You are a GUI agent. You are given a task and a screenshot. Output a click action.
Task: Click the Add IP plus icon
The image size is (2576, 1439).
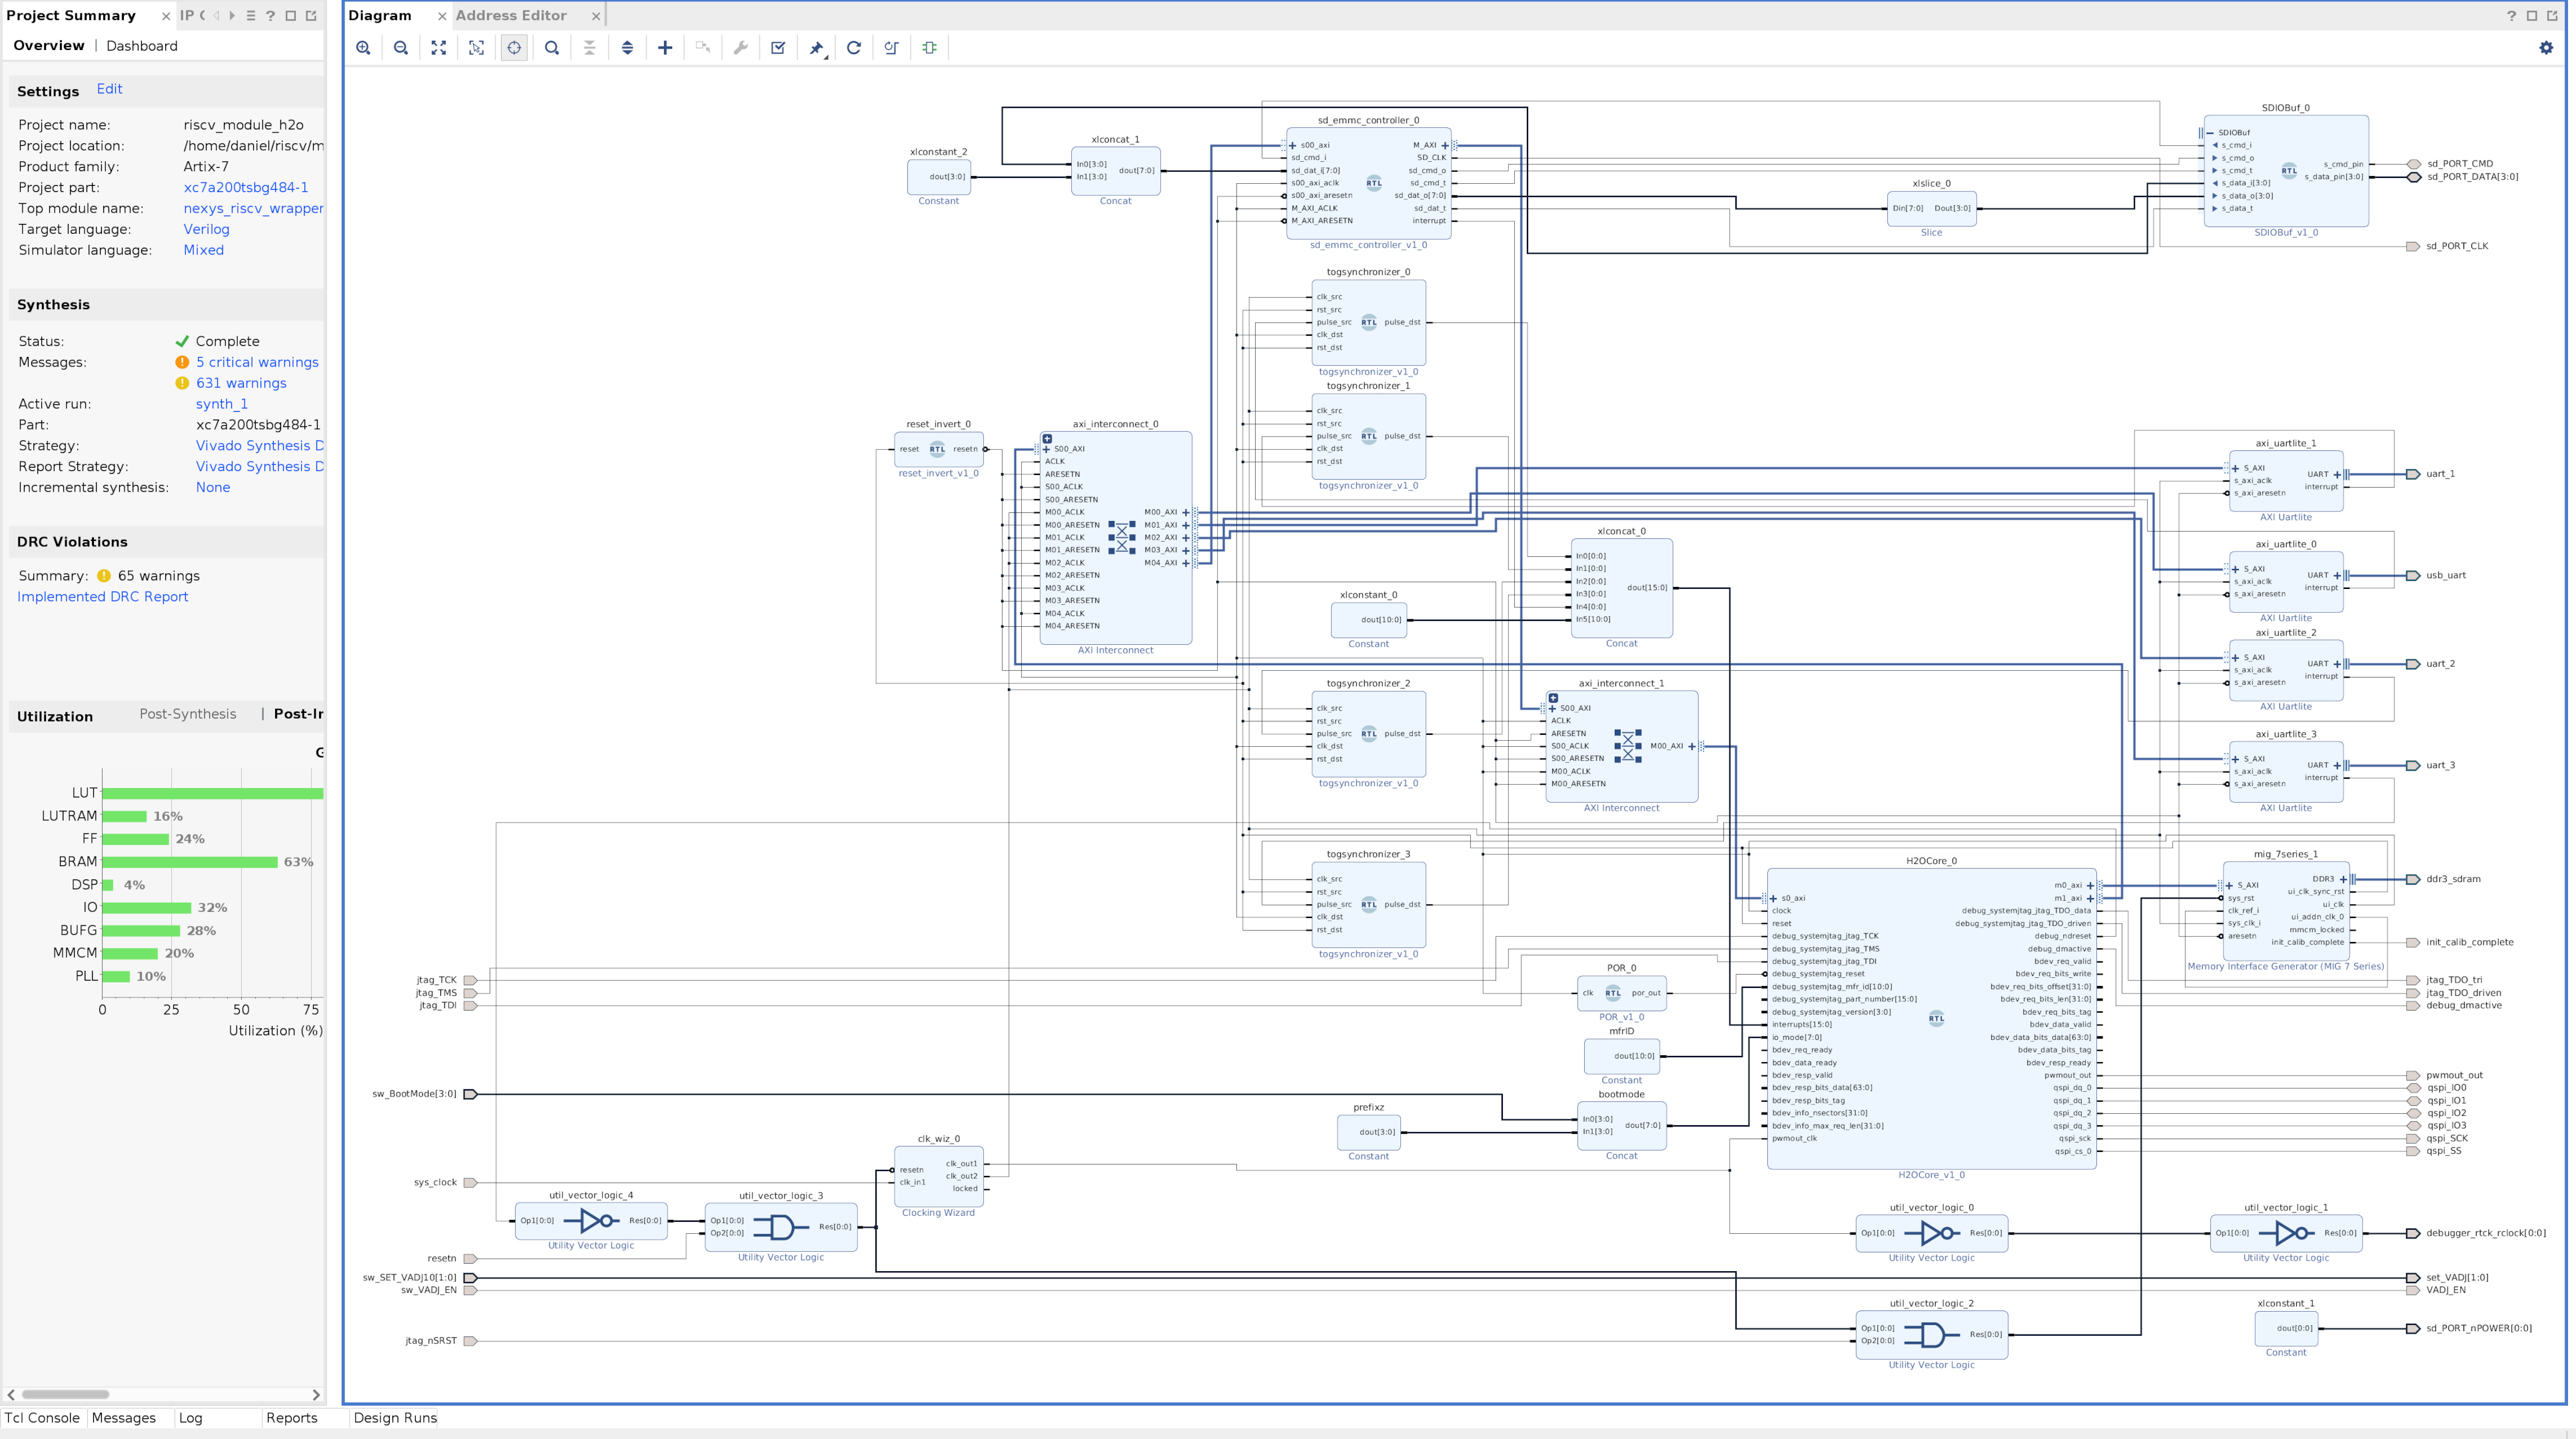pyautogui.click(x=665, y=48)
